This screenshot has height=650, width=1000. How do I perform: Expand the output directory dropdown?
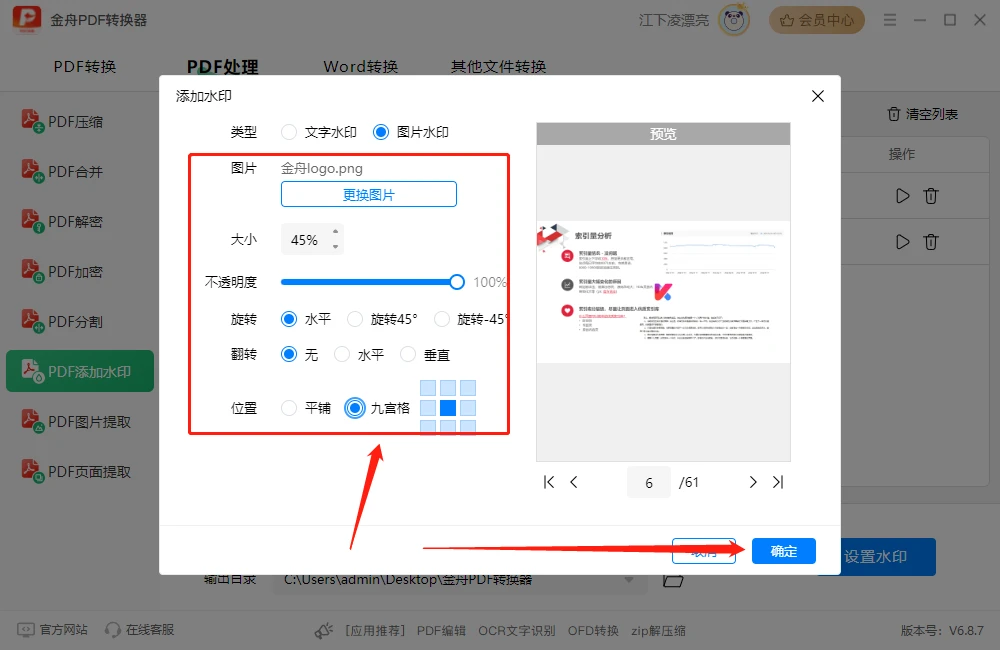(630, 580)
